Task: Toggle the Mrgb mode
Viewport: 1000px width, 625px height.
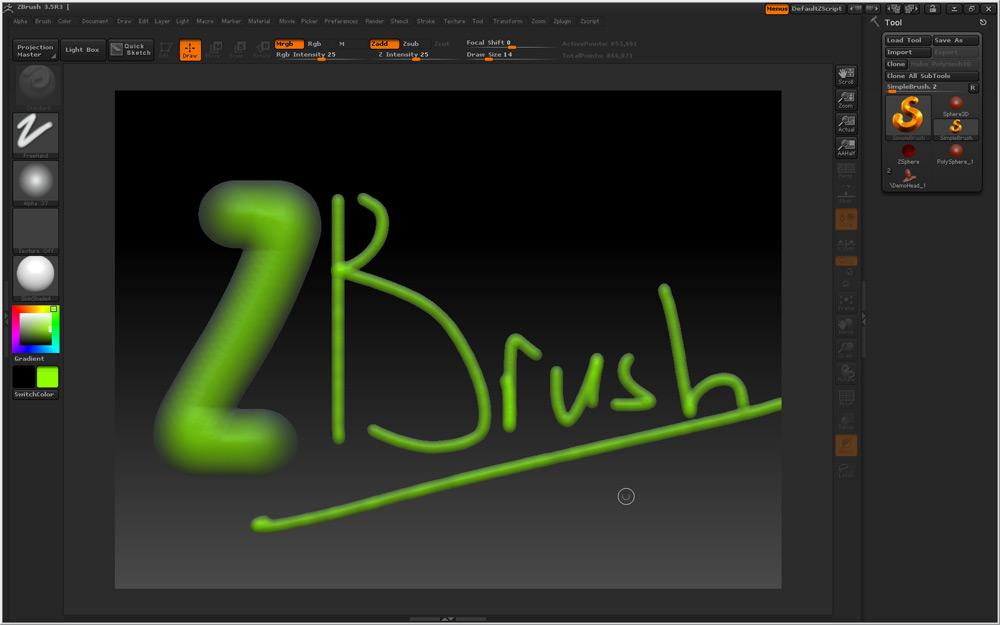Action: (x=289, y=44)
